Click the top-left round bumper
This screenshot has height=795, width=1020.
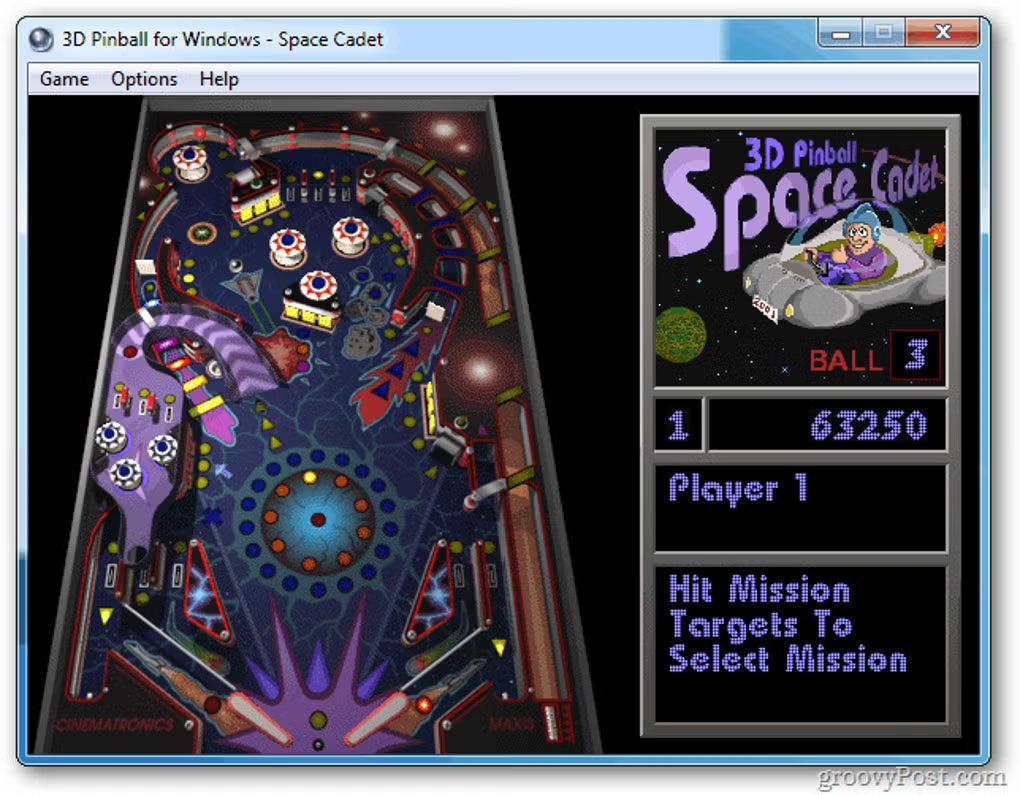pyautogui.click(x=188, y=160)
